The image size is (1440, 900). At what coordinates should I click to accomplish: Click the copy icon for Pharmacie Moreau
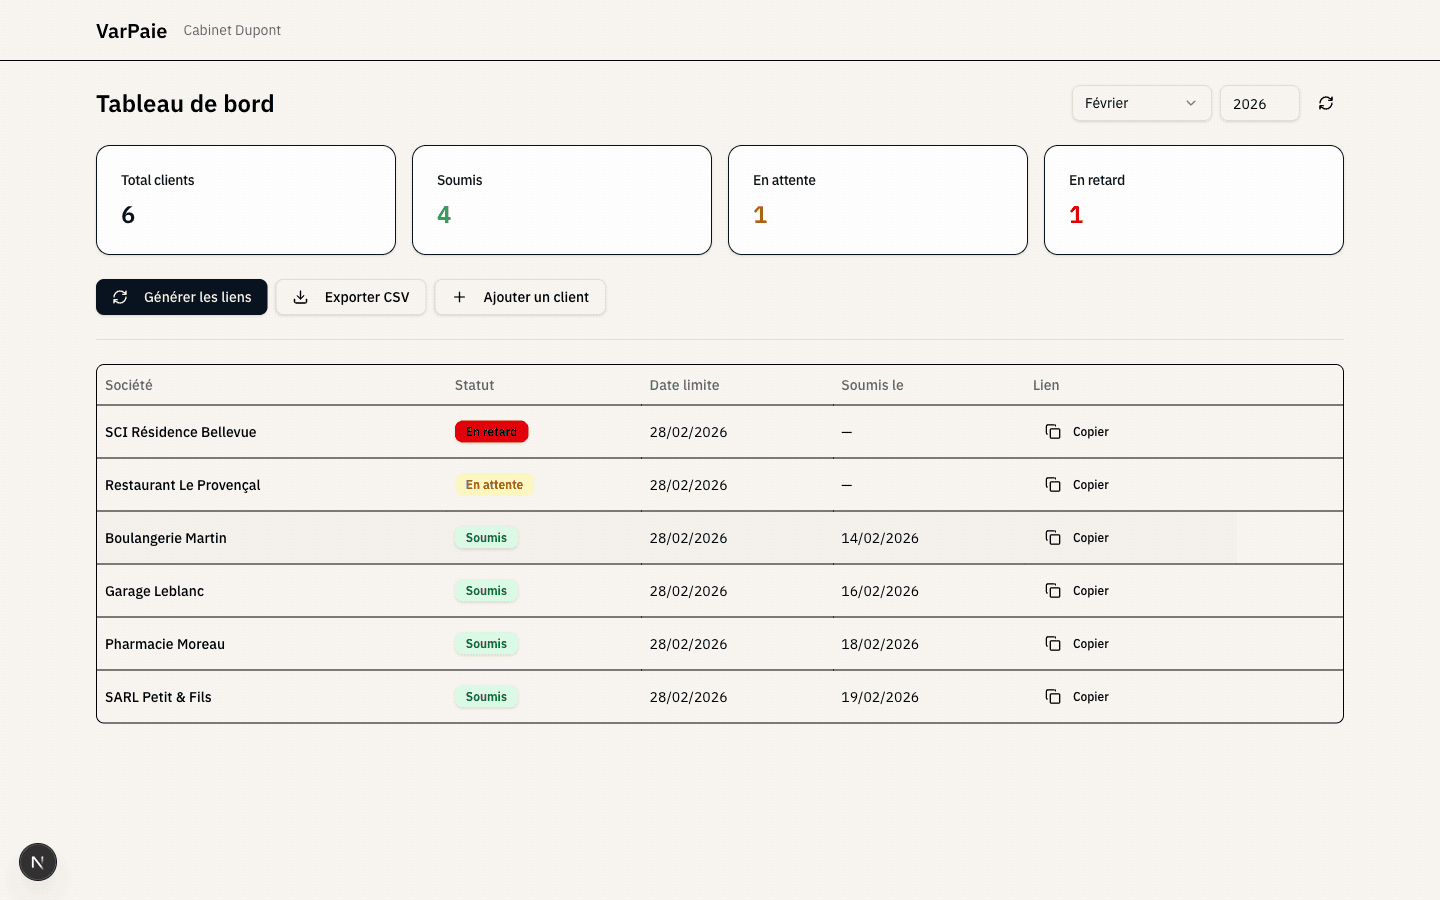(1052, 643)
